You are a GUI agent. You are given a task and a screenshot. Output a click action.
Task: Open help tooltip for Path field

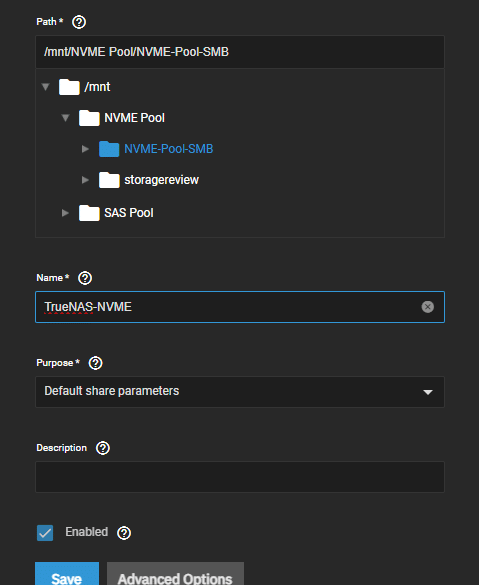click(79, 22)
